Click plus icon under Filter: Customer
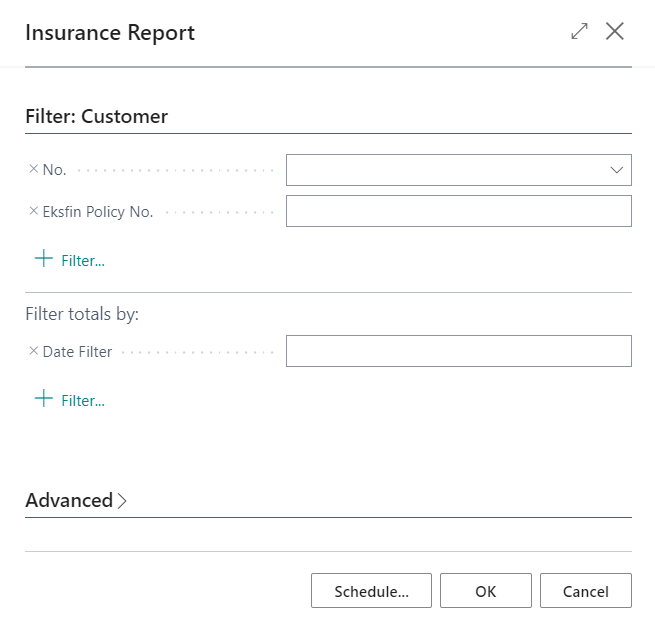Image resolution: width=655 pixels, height=631 pixels. (43, 259)
